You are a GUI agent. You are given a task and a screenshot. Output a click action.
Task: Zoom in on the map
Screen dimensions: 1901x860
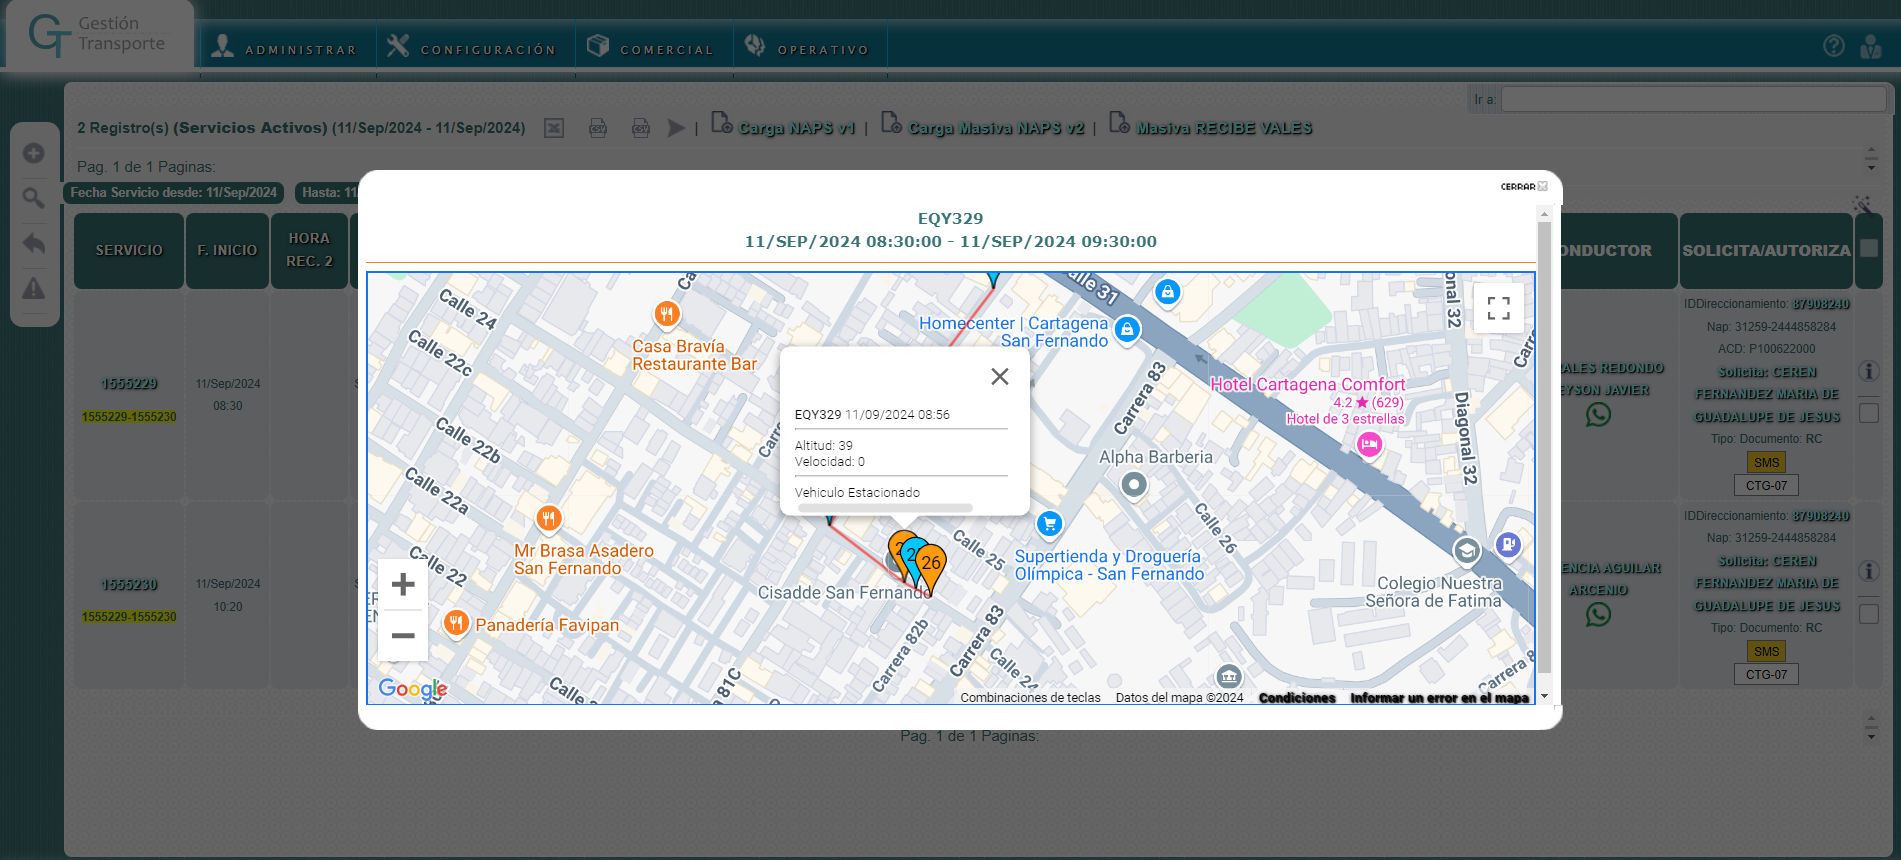tap(403, 584)
